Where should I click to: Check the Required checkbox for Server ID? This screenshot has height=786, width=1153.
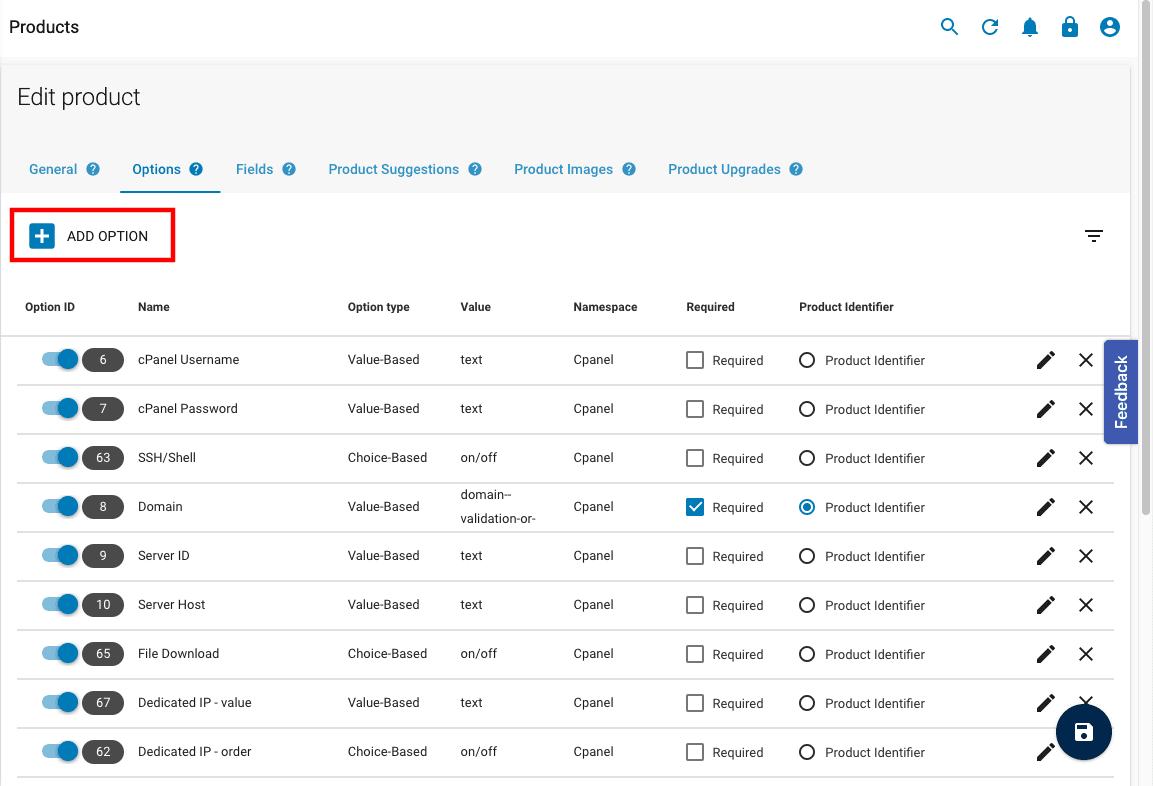tap(695, 556)
